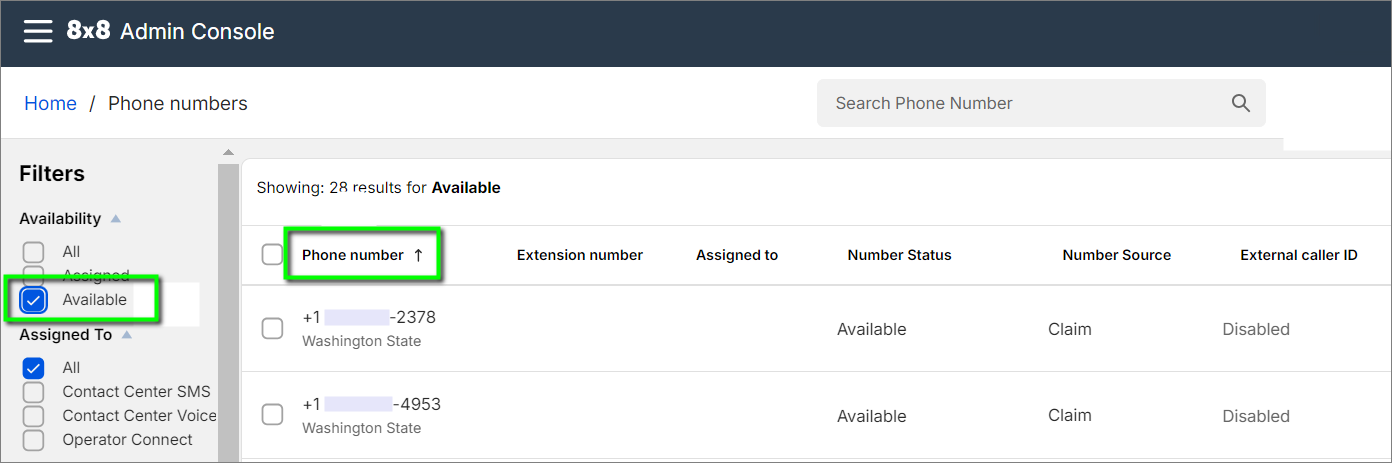Sort by Number Status column header

(x=899, y=255)
